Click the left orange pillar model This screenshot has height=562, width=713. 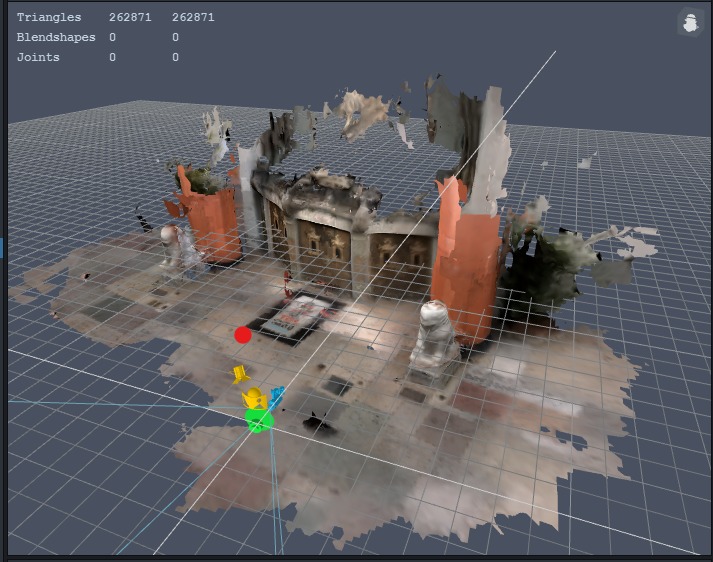(211, 217)
